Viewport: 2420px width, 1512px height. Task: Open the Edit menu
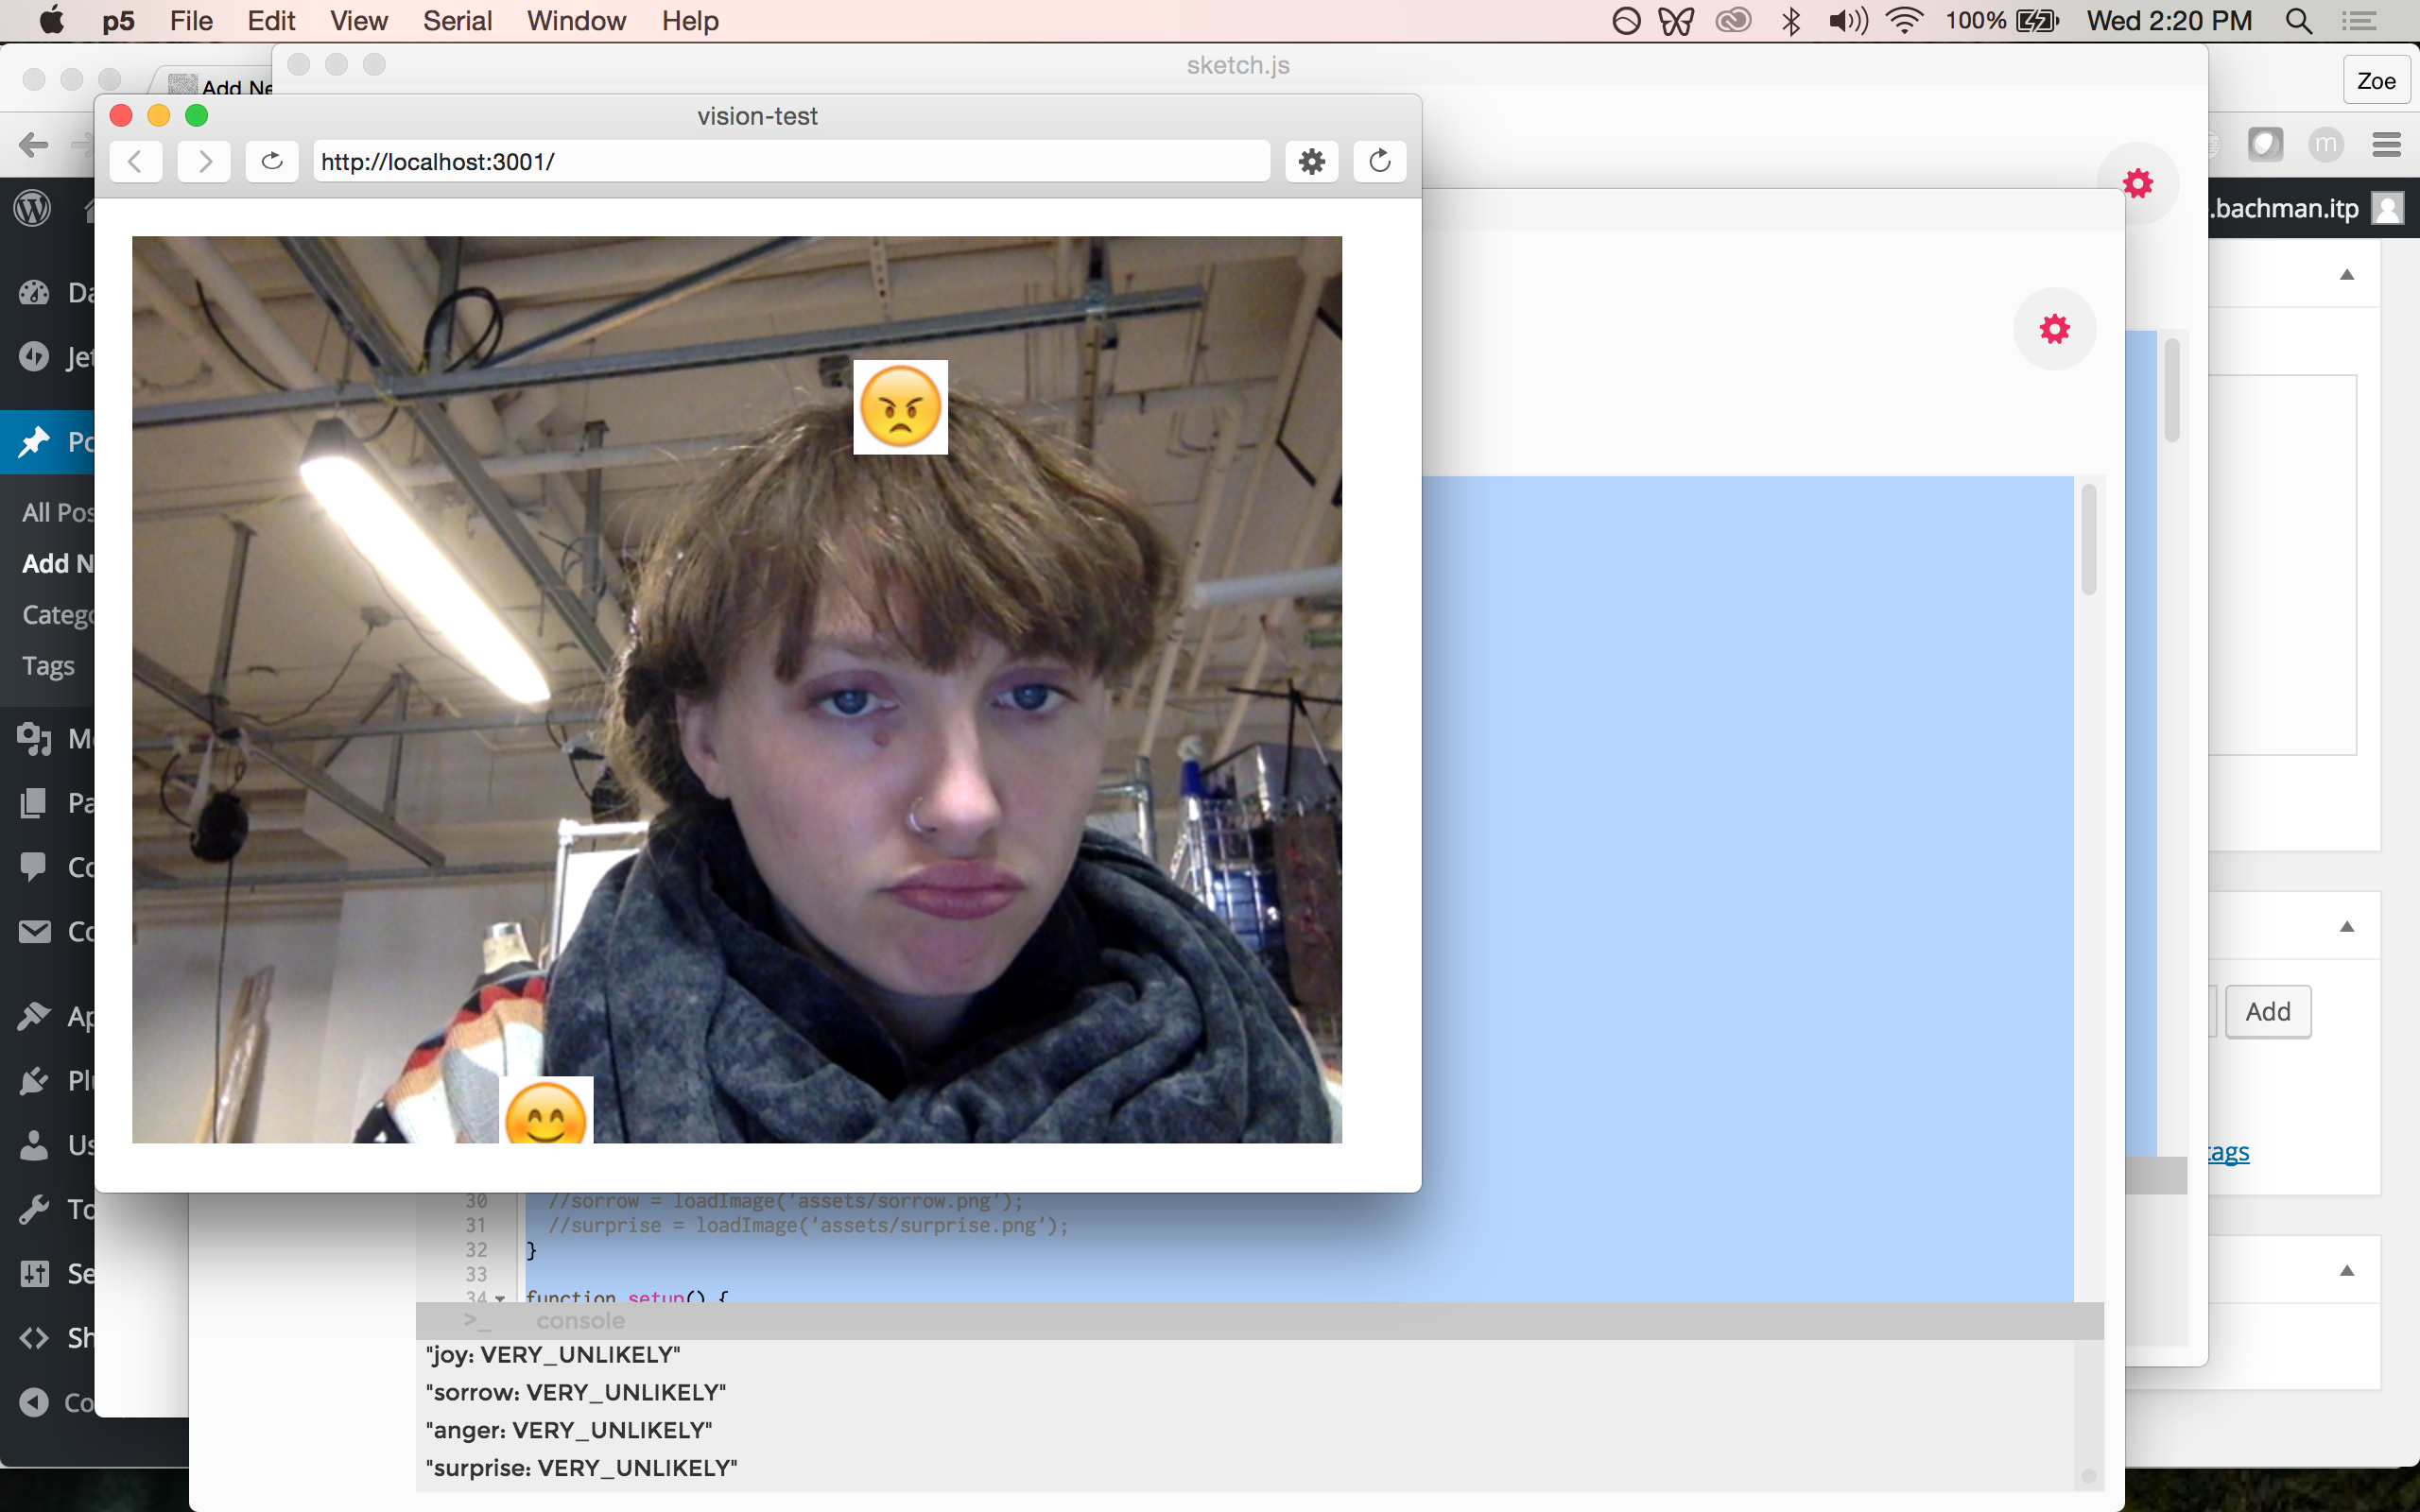[x=271, y=21]
